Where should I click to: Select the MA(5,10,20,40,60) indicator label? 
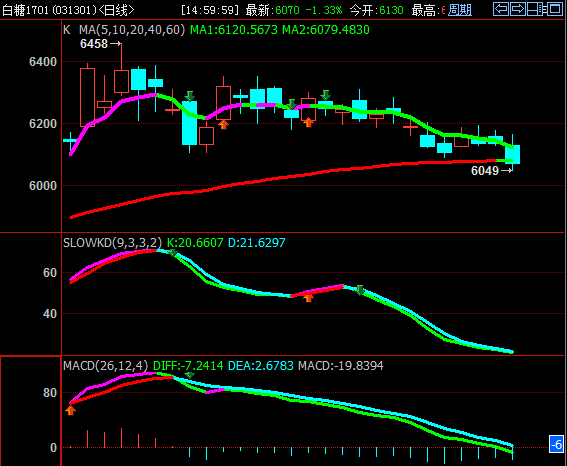[132, 30]
